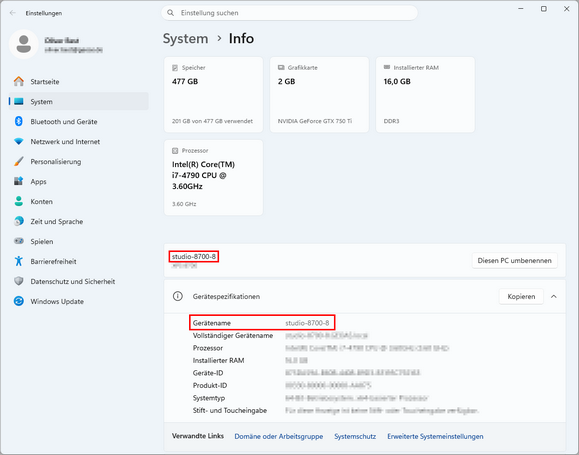This screenshot has height=455, width=579.
Task: Open Domäne oder Arbeitsgruppe link
Action: [278, 436]
